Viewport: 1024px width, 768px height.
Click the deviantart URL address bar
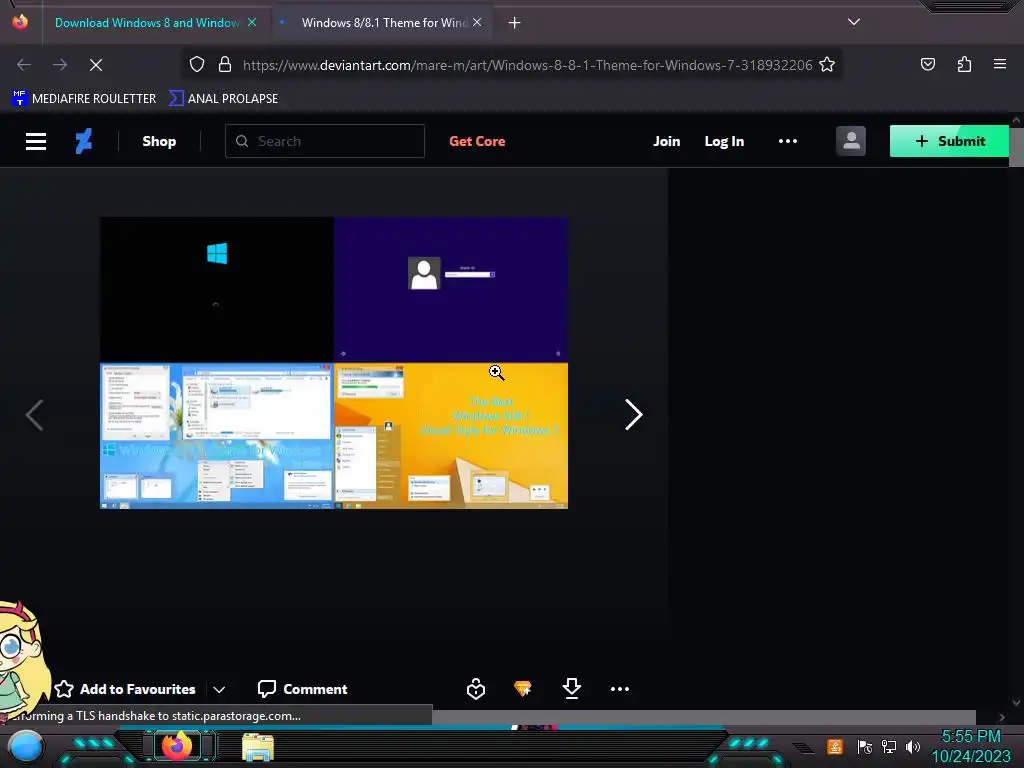528,65
